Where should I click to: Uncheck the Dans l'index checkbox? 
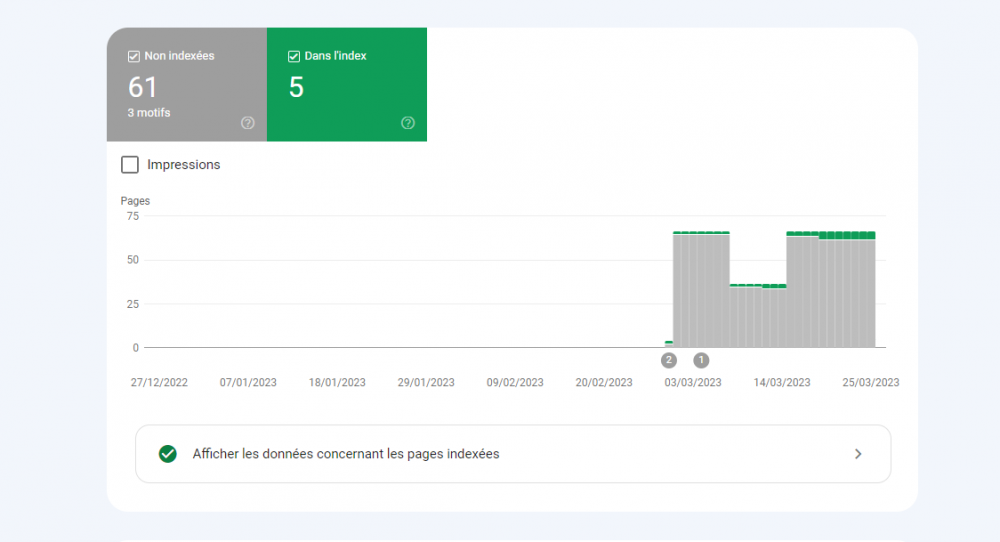[293, 56]
